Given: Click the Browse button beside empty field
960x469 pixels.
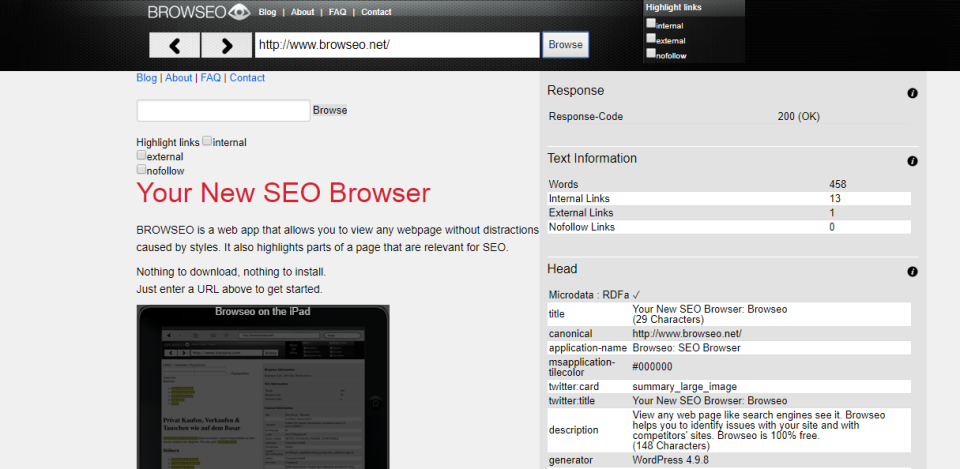Looking at the screenshot, I should click(330, 110).
